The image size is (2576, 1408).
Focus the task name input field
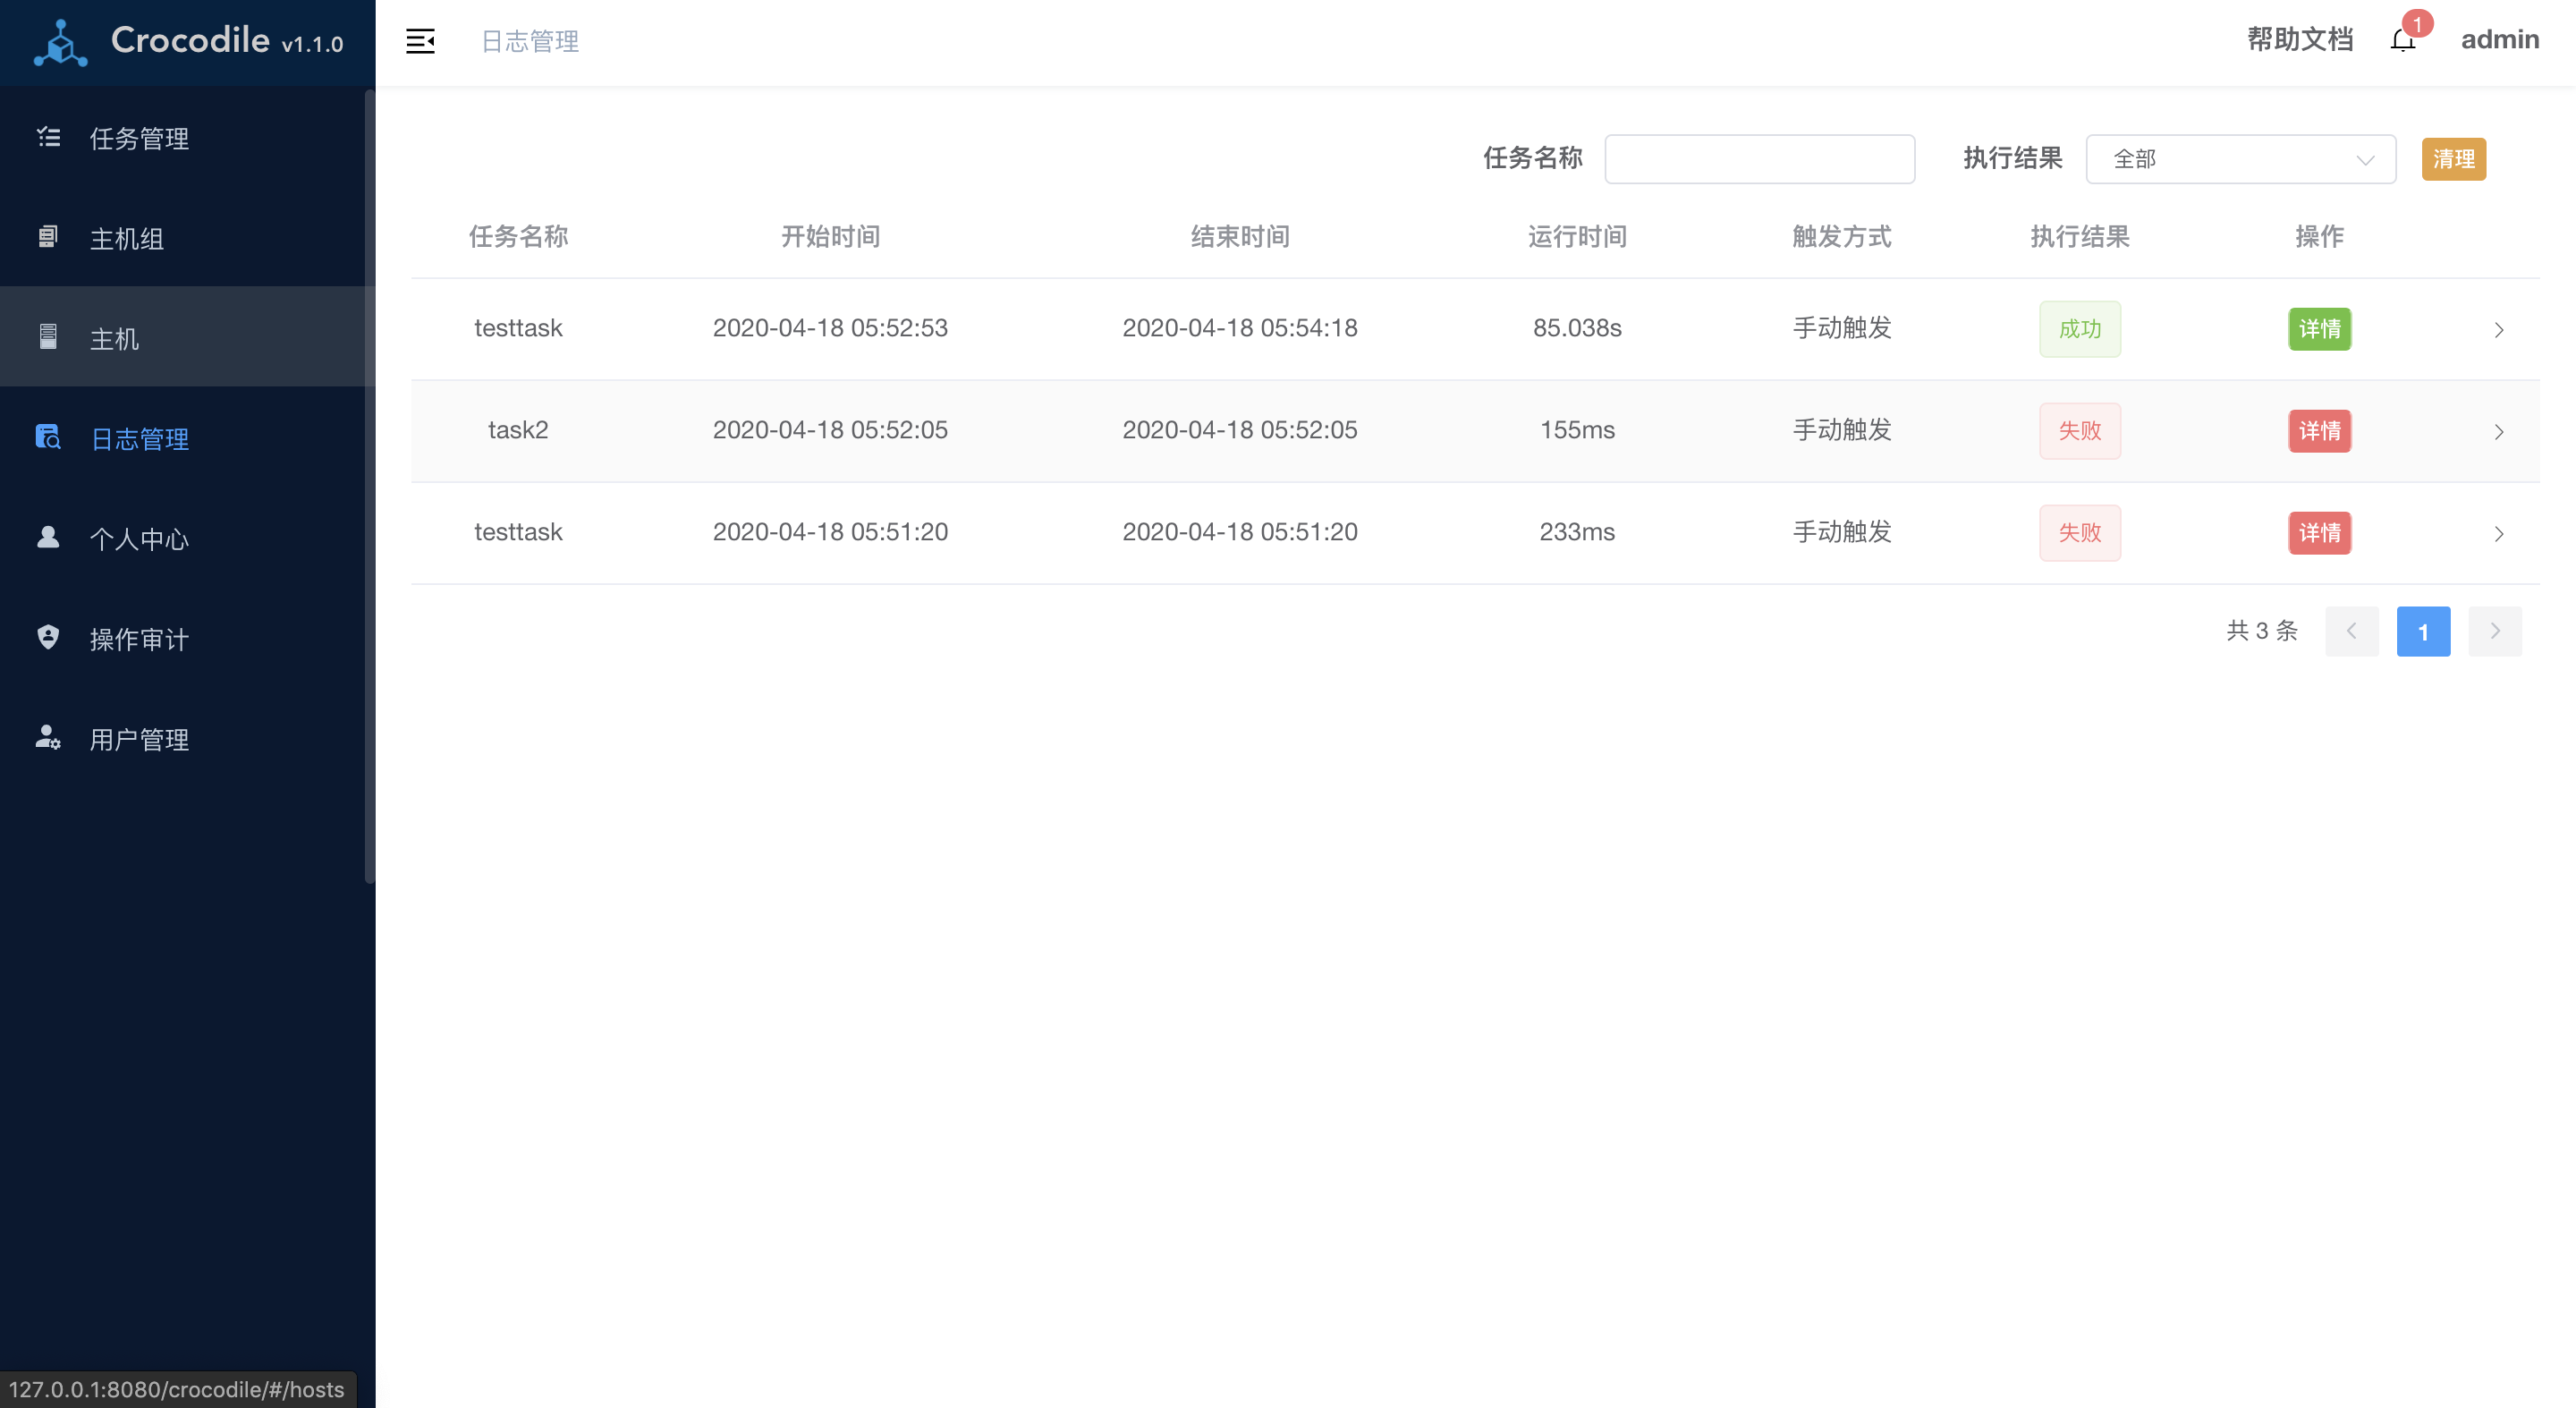tap(1759, 159)
